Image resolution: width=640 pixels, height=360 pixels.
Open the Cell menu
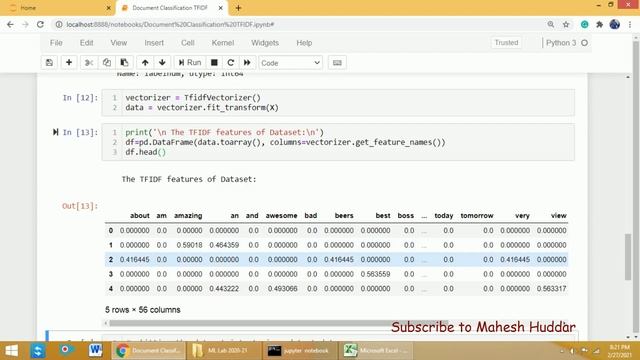[x=188, y=43]
